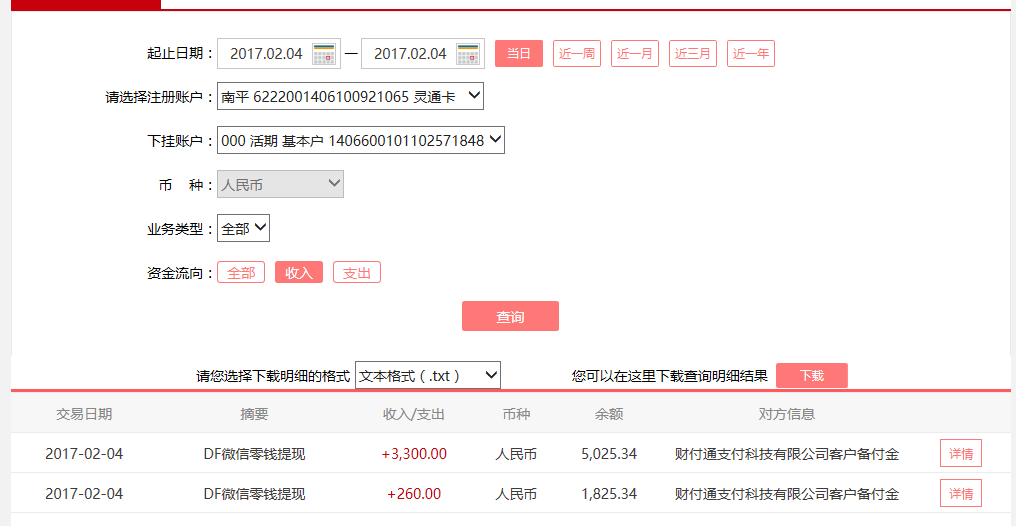This screenshot has width=1016, height=526.
Task: Expand the 下挂账户 sub-account dropdown
Action: pyautogui.click(x=361, y=141)
